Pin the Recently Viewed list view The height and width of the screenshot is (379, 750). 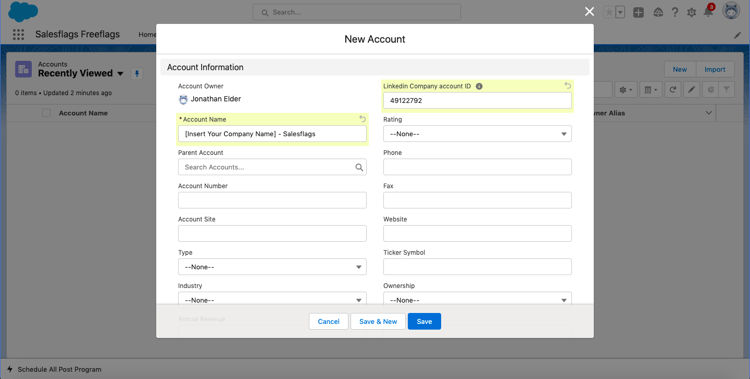coord(137,74)
